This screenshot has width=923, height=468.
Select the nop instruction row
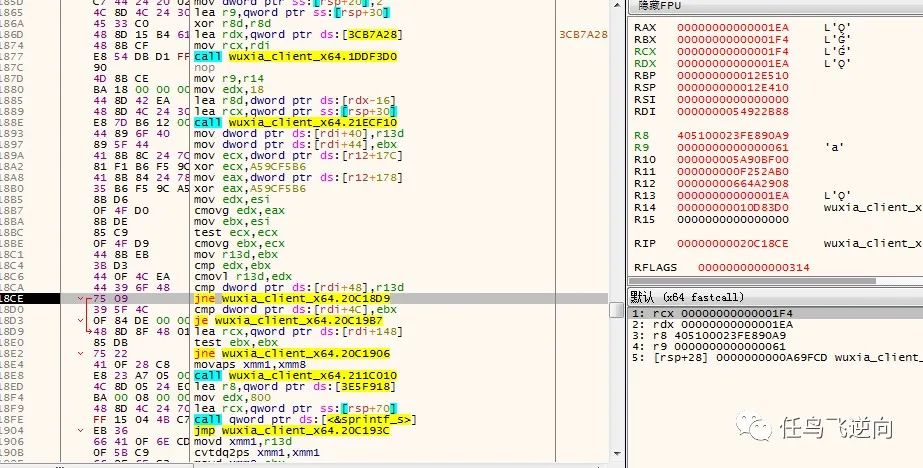point(205,68)
